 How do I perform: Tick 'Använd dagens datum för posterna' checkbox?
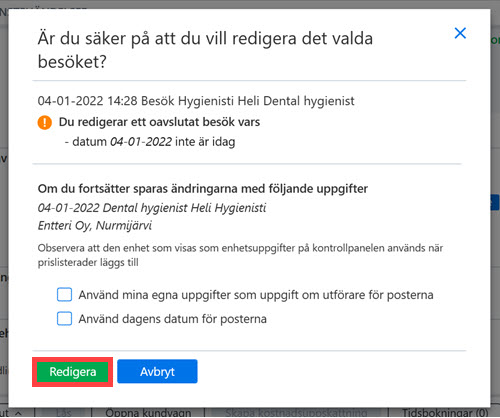click(64, 319)
